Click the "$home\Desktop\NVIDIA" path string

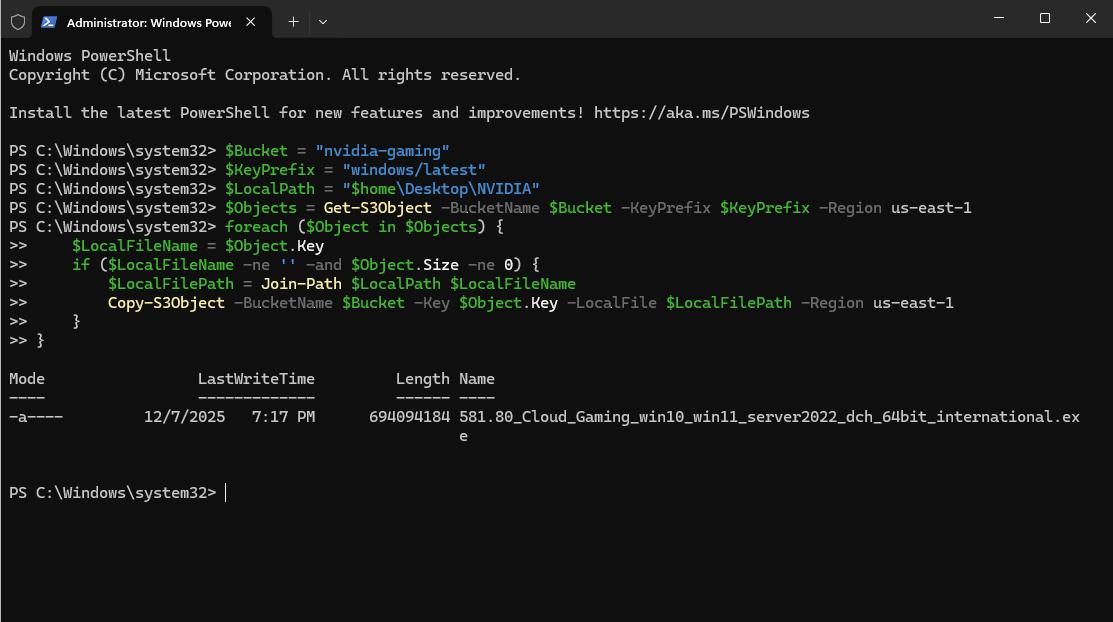pos(440,189)
